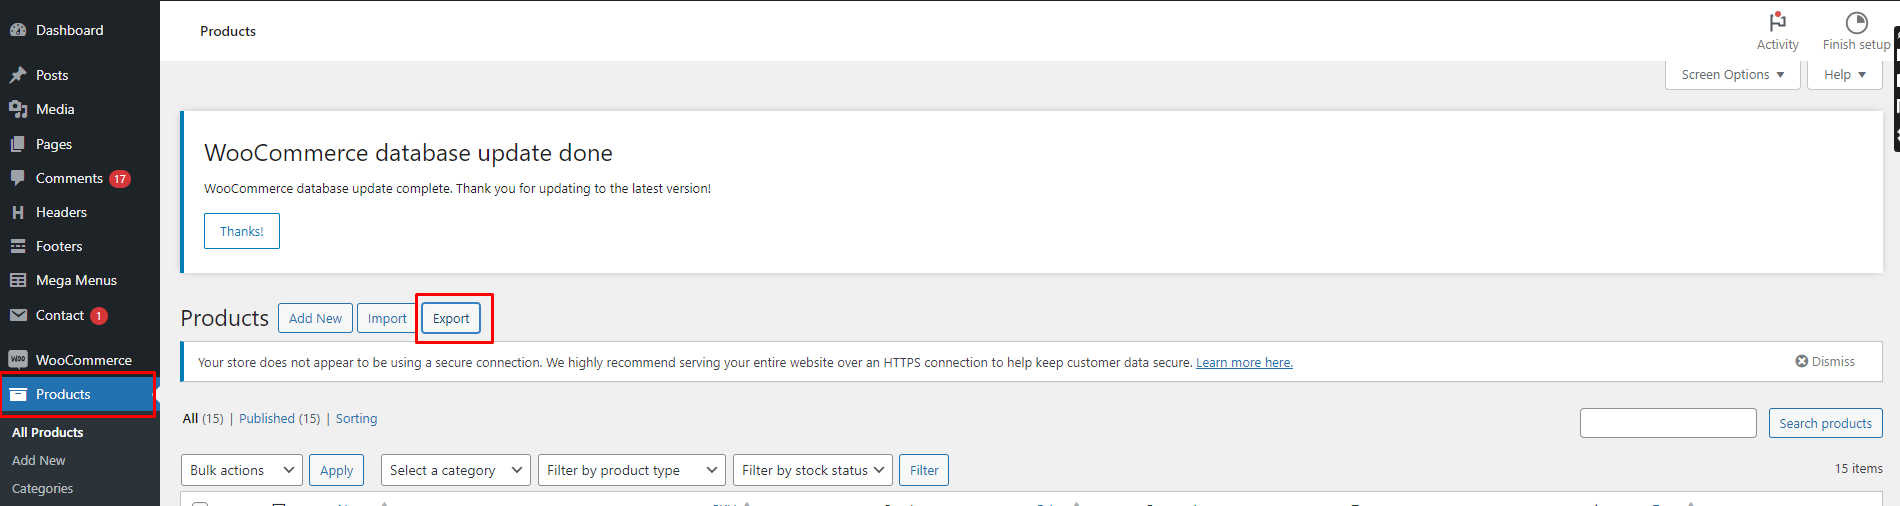
Task: Click the Contact envelope icon
Action: [18, 315]
